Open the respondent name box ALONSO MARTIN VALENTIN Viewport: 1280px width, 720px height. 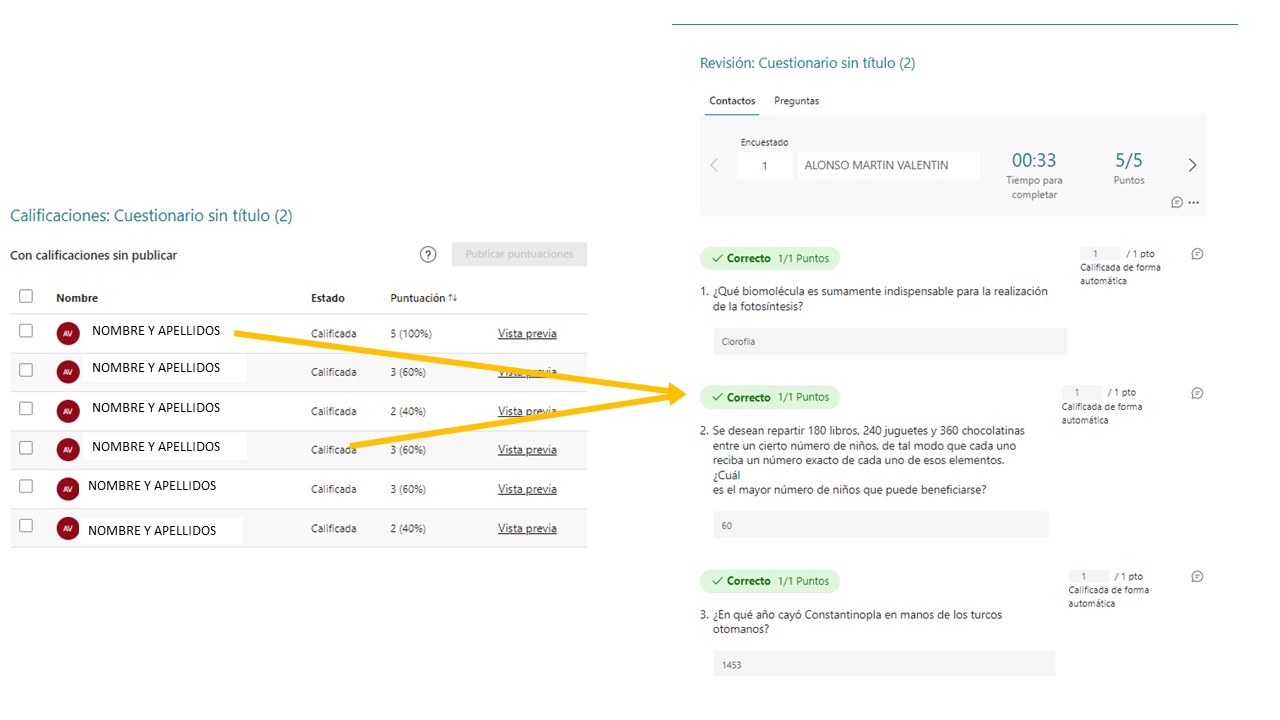(887, 166)
